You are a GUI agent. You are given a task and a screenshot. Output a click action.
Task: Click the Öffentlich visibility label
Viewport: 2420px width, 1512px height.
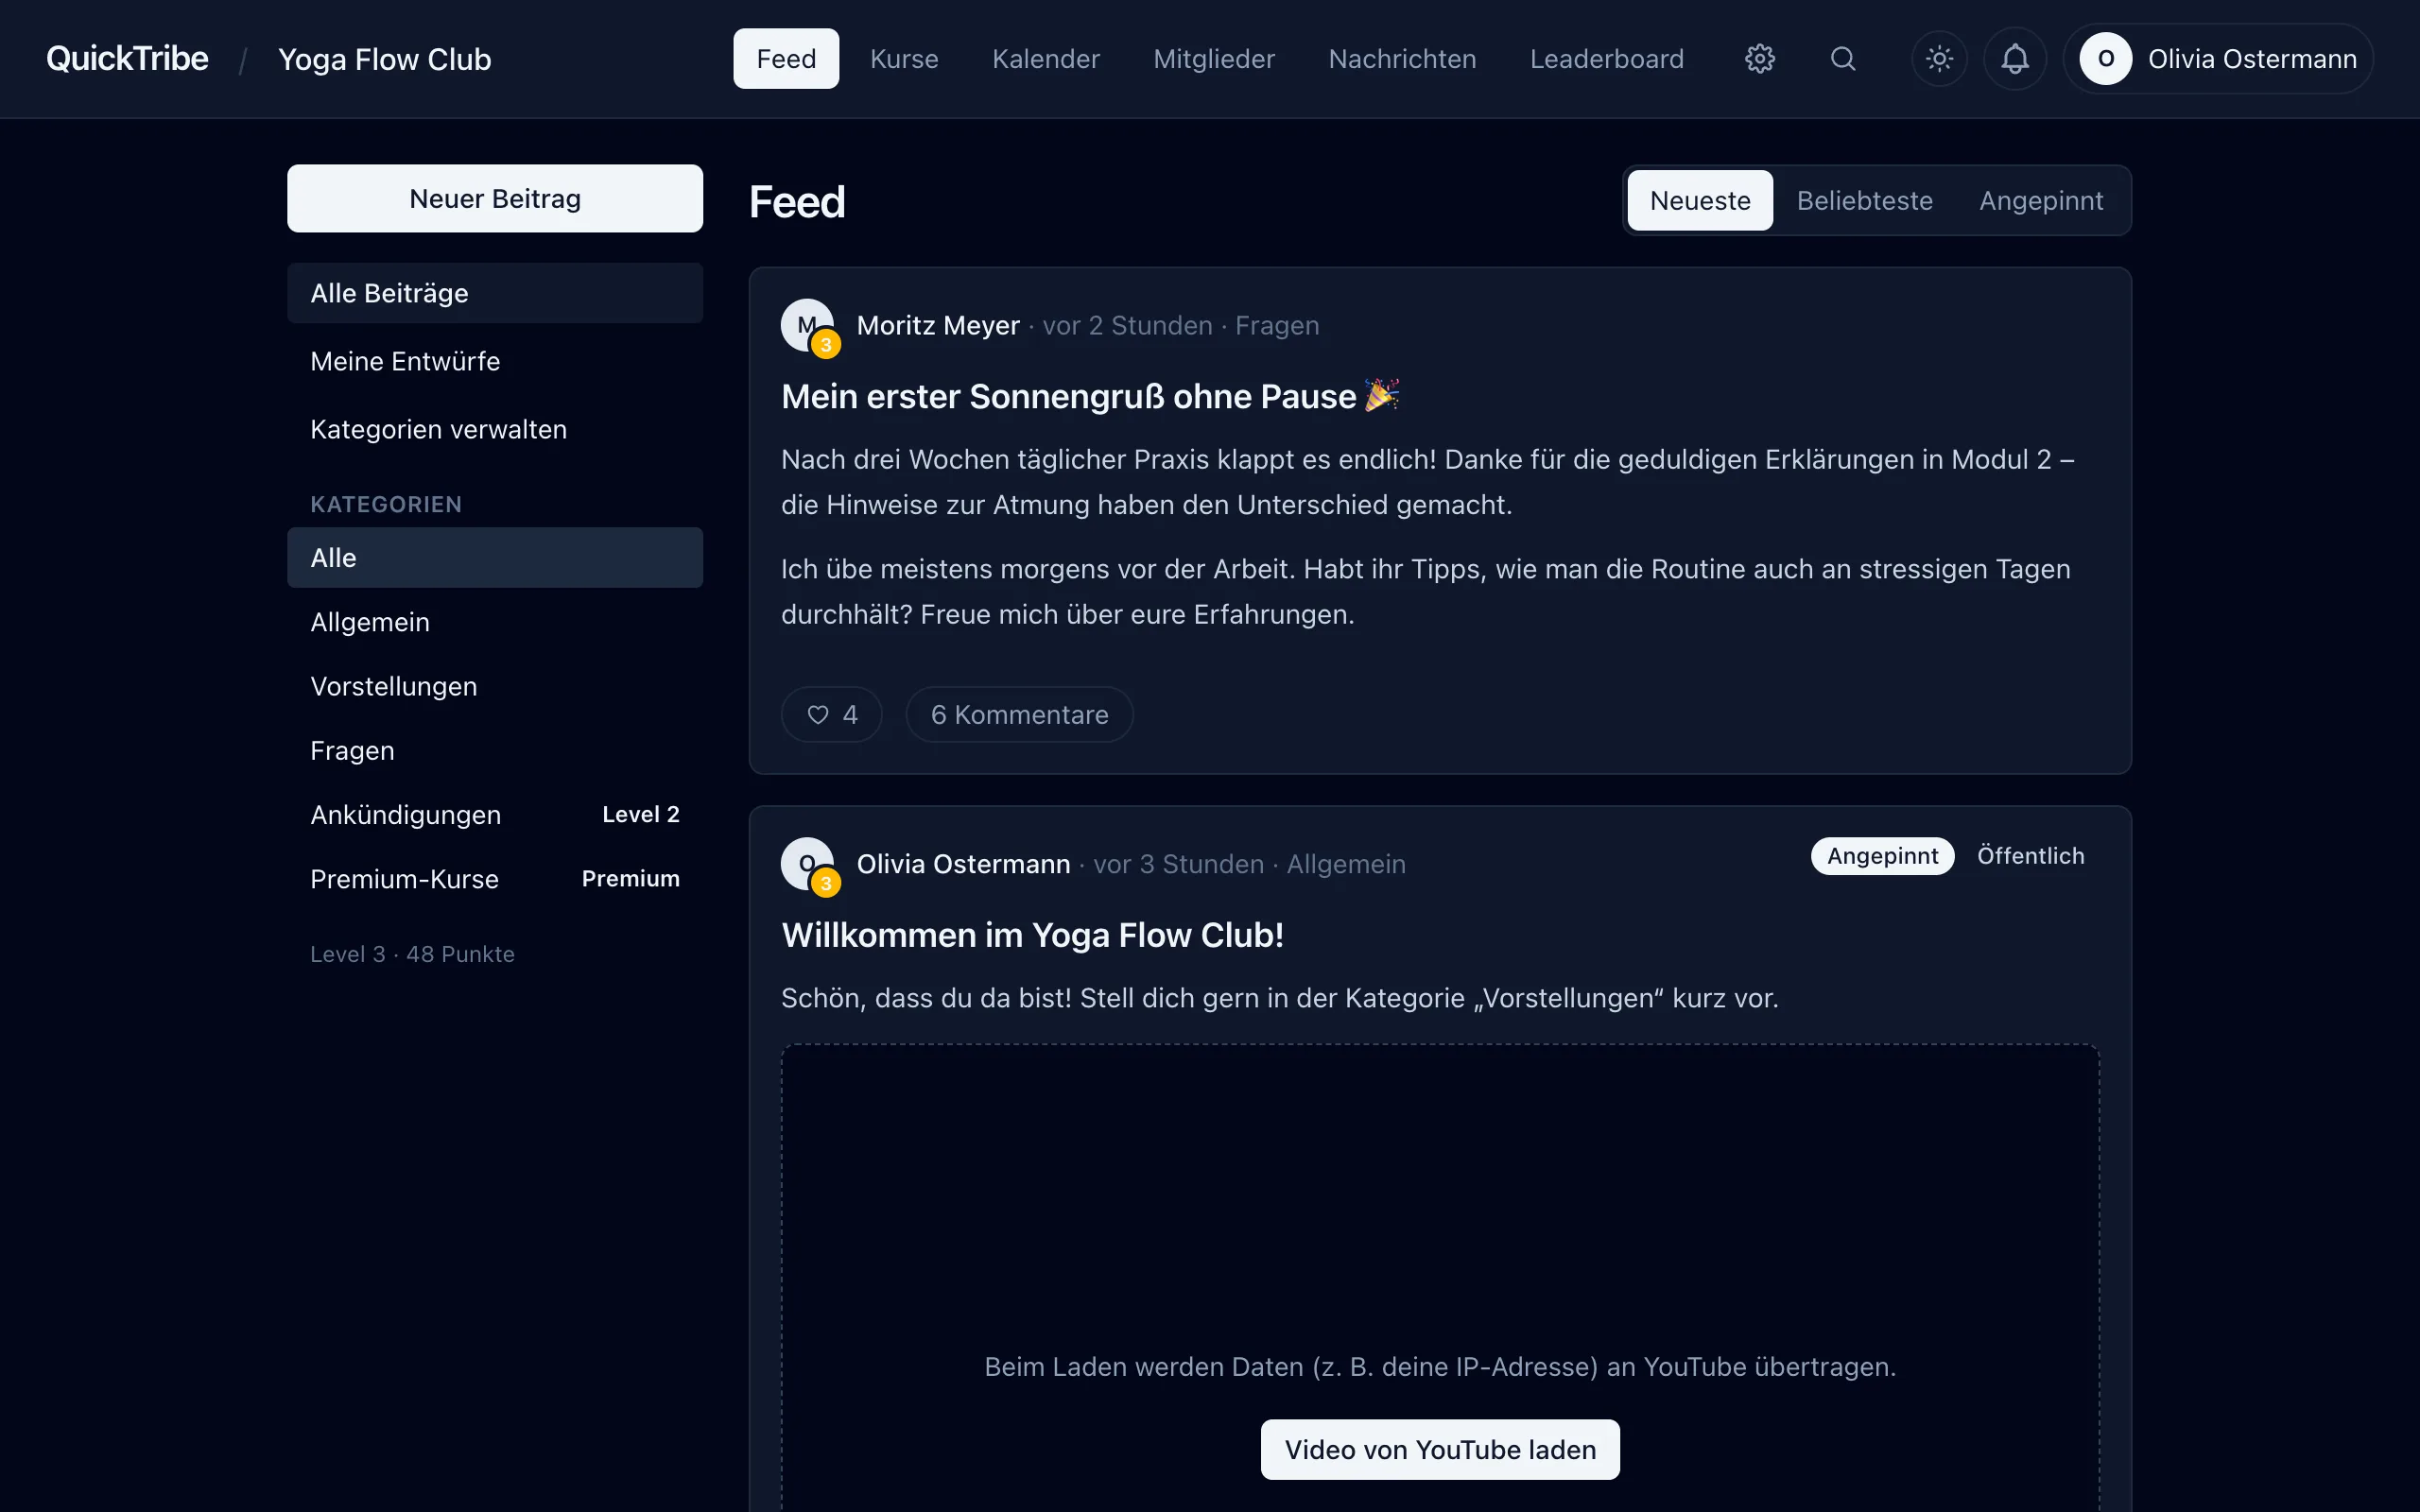pyautogui.click(x=2030, y=856)
